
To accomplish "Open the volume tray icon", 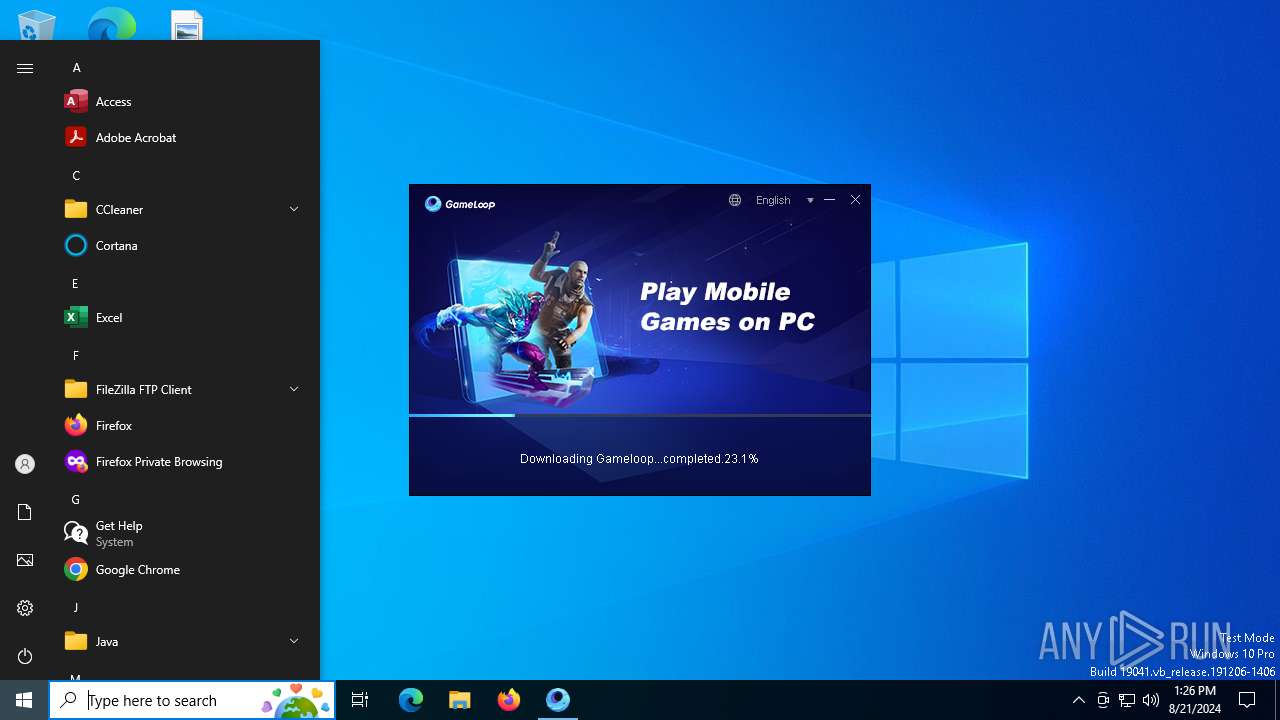I will 1151,700.
